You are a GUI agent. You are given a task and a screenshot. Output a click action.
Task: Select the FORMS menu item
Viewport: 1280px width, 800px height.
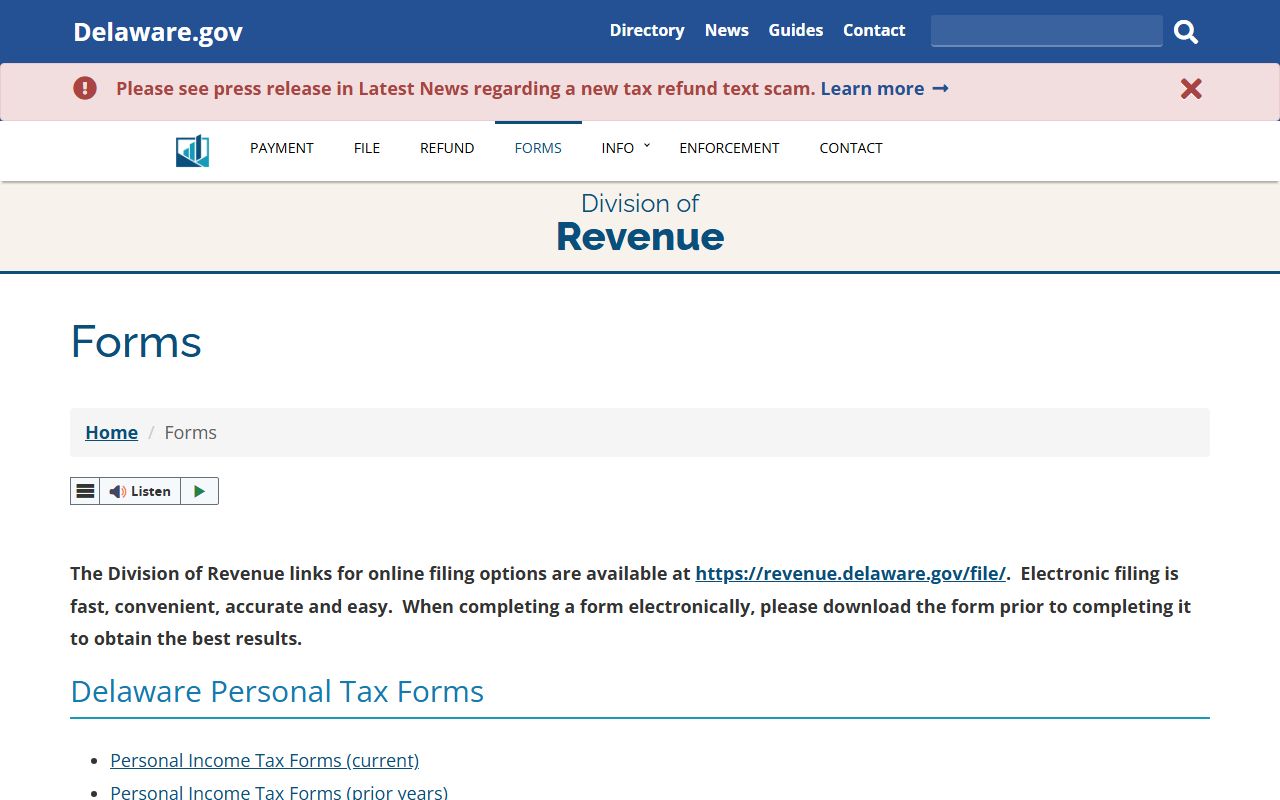pos(538,148)
